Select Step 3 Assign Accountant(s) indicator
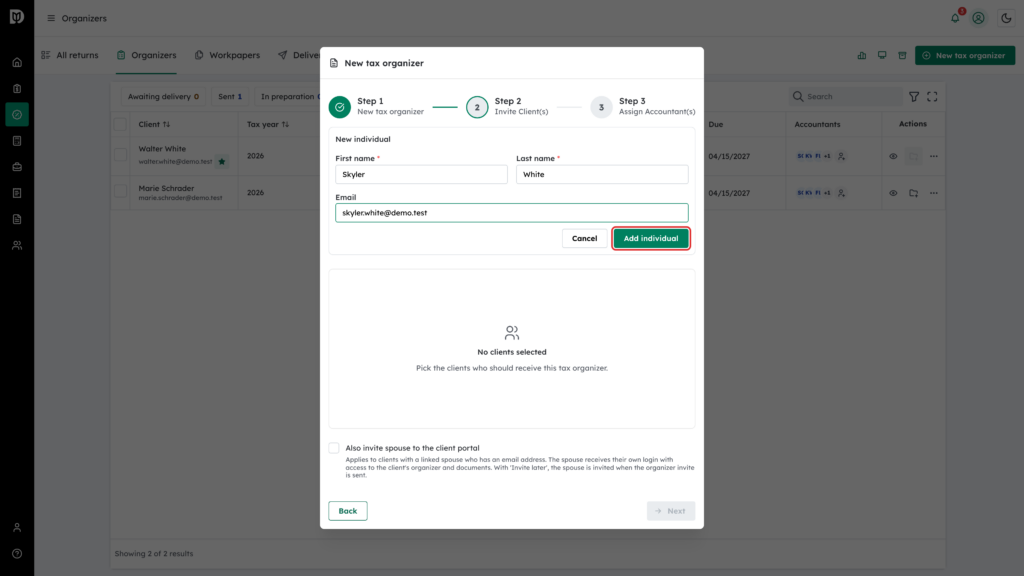The height and width of the screenshot is (576, 1024). click(601, 107)
